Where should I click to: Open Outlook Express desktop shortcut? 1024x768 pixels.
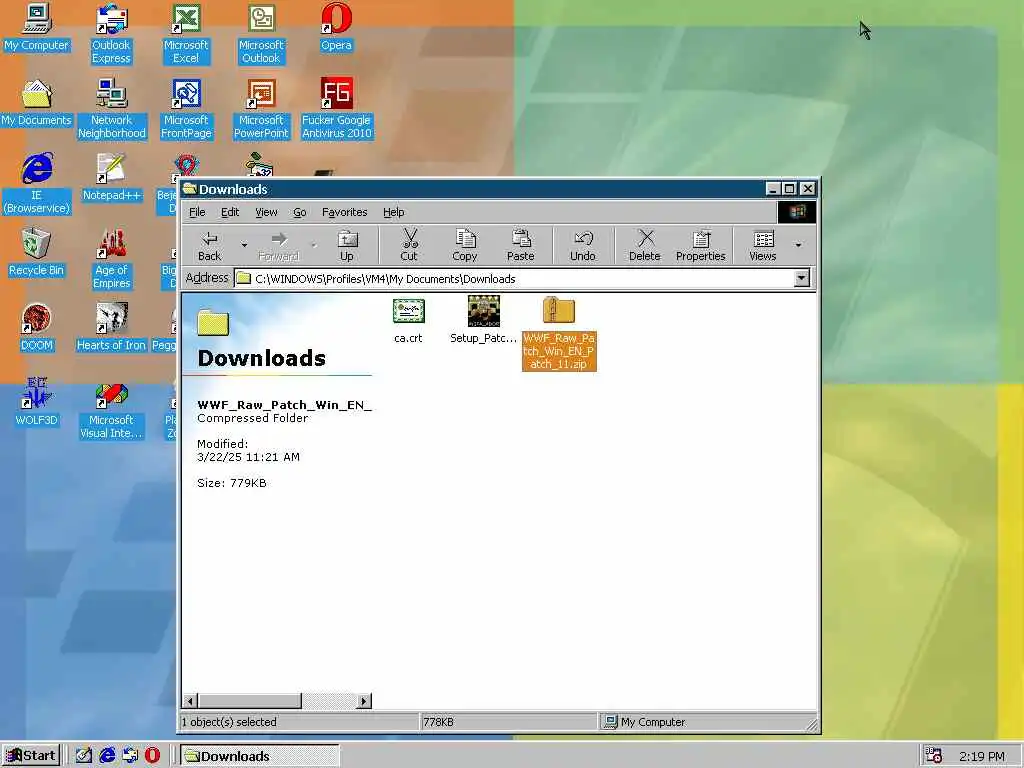coord(111,34)
